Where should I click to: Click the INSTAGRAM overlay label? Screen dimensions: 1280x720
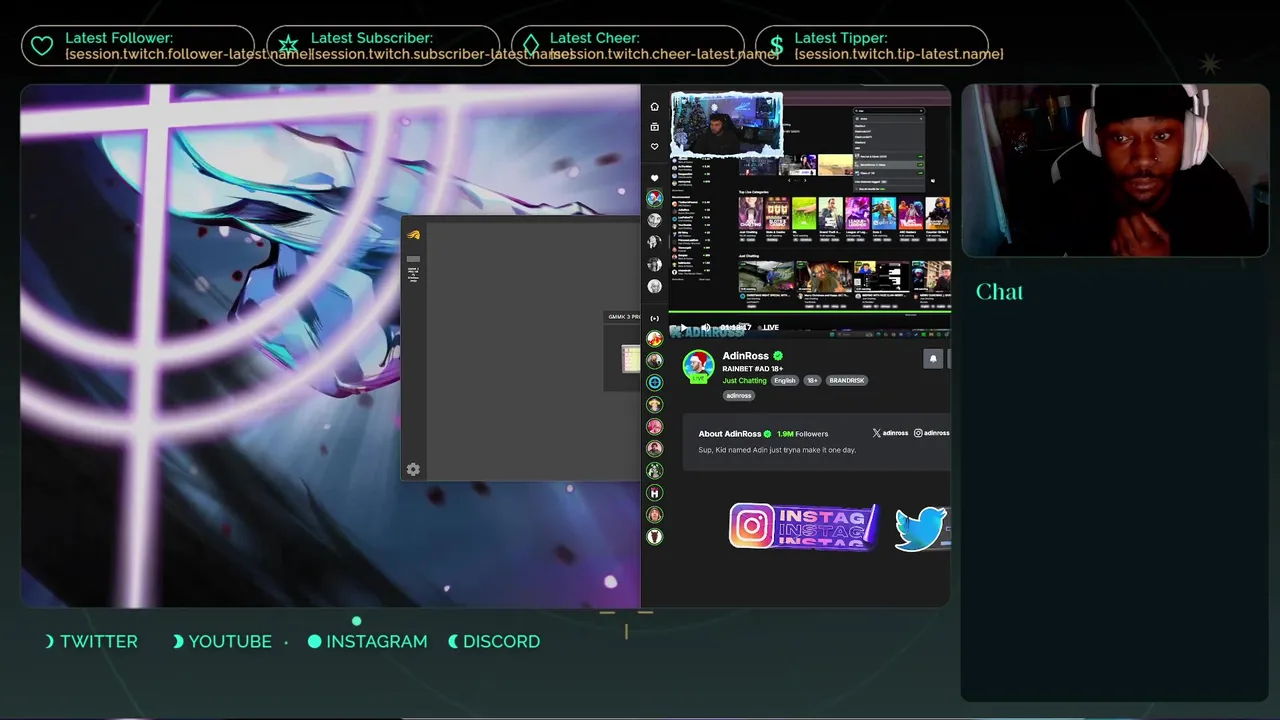376,641
